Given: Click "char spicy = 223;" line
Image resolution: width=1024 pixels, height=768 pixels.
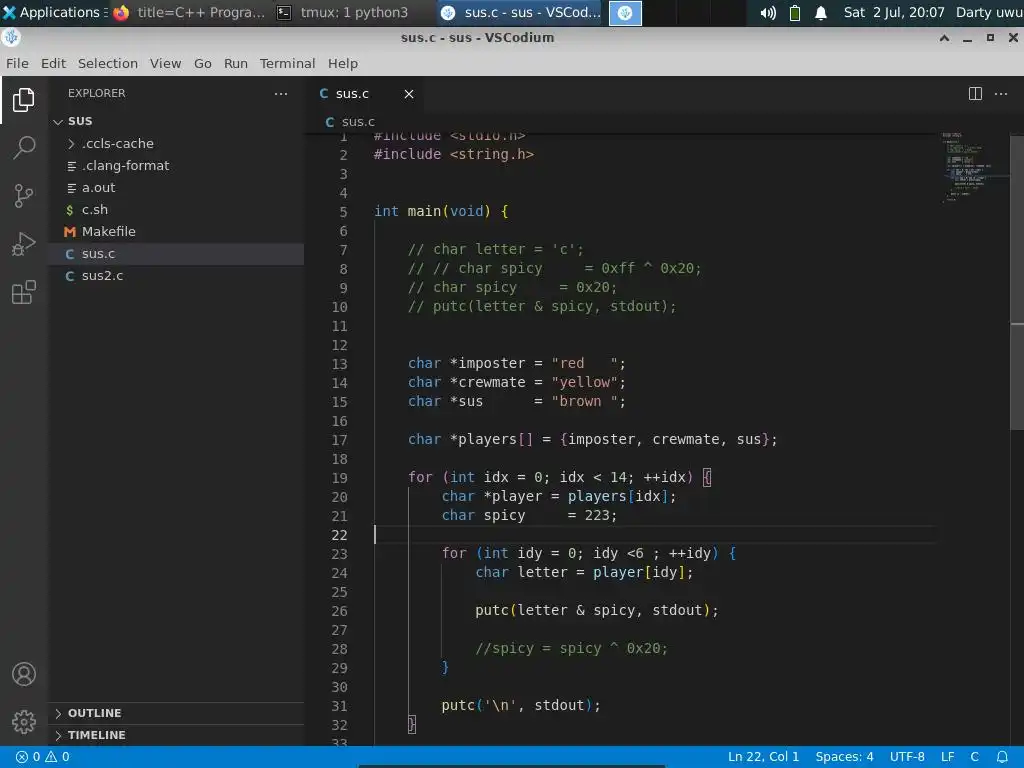Looking at the screenshot, I should (529, 515).
